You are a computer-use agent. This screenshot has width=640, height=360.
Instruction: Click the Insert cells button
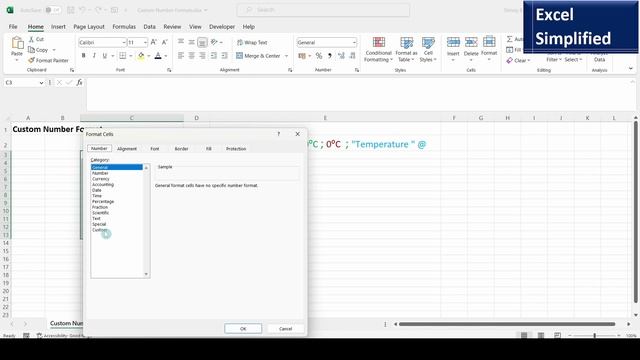[453, 49]
